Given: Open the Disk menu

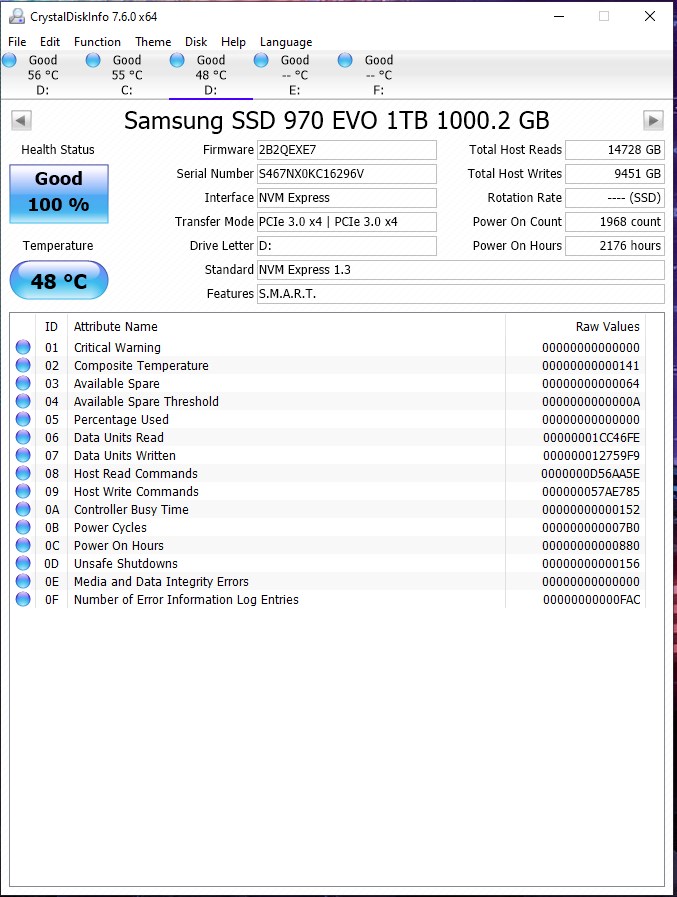Looking at the screenshot, I should click(196, 42).
